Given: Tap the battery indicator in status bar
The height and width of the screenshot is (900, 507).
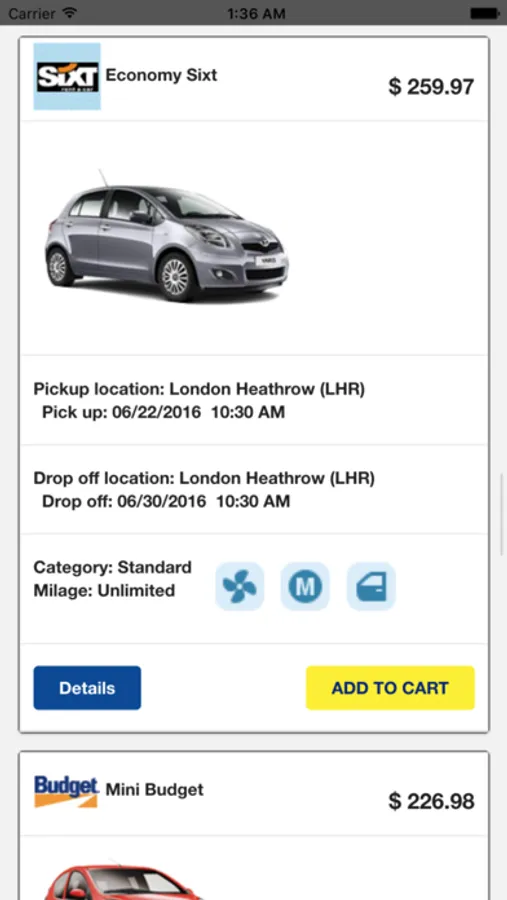Looking at the screenshot, I should pyautogui.click(x=484, y=13).
